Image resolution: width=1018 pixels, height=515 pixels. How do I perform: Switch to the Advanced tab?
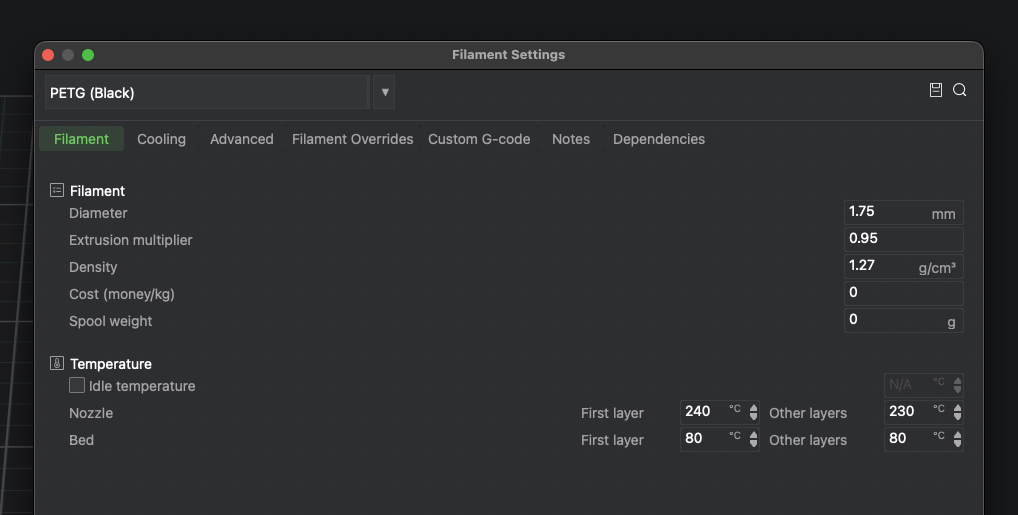point(242,139)
